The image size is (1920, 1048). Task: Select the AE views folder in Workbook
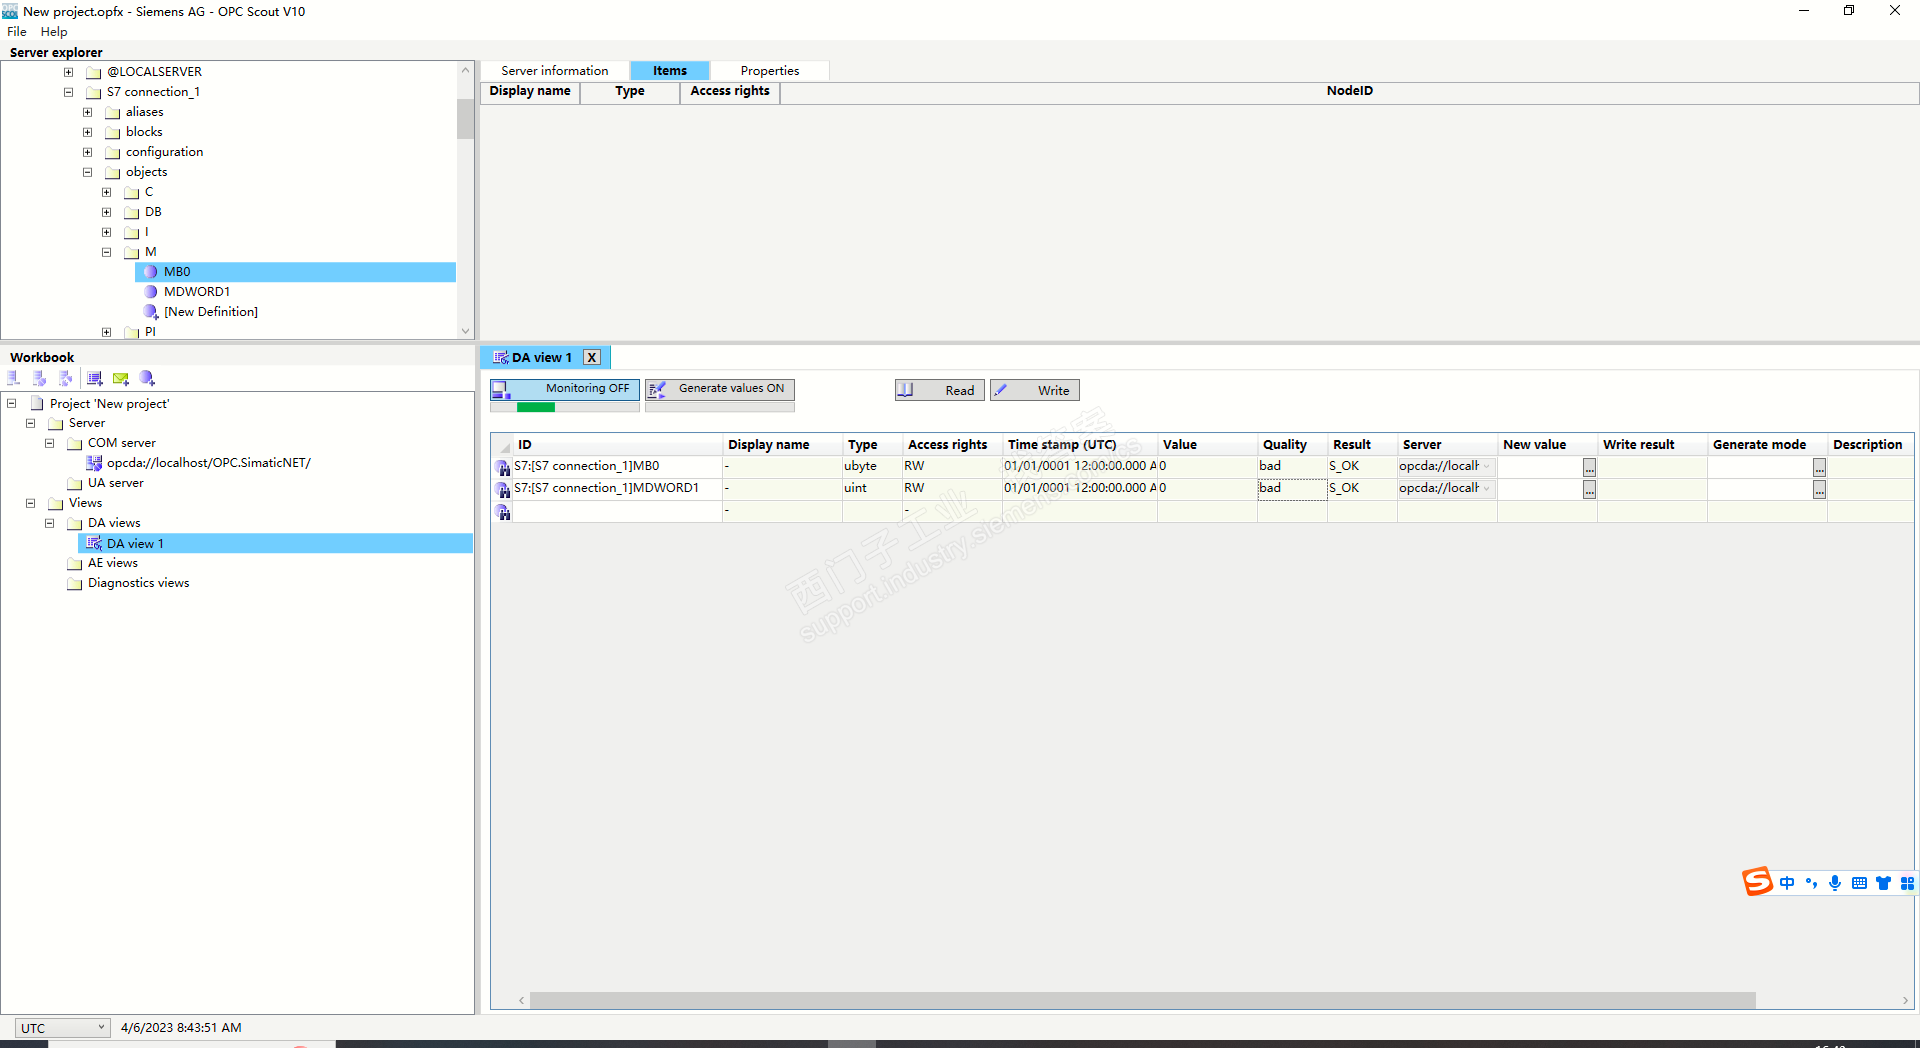point(113,563)
